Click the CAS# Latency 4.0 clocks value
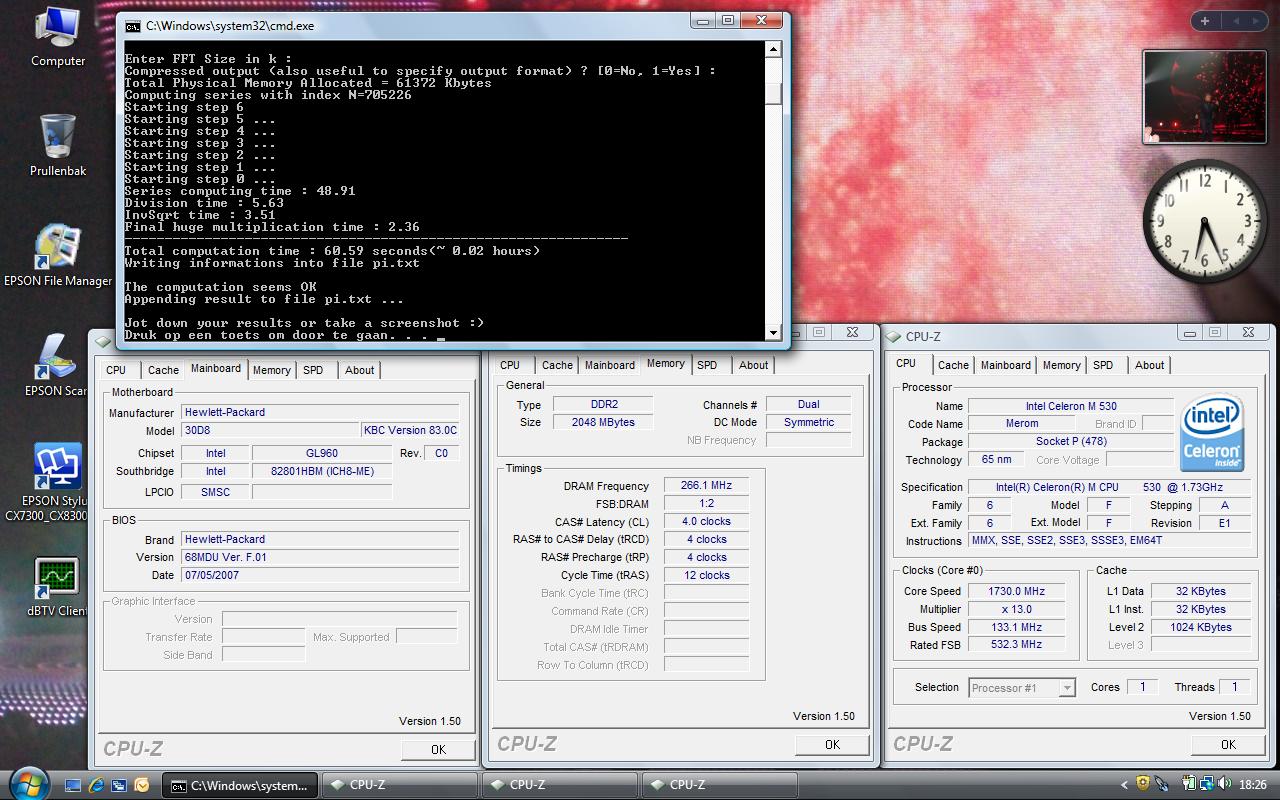This screenshot has height=800, width=1280. 706,521
